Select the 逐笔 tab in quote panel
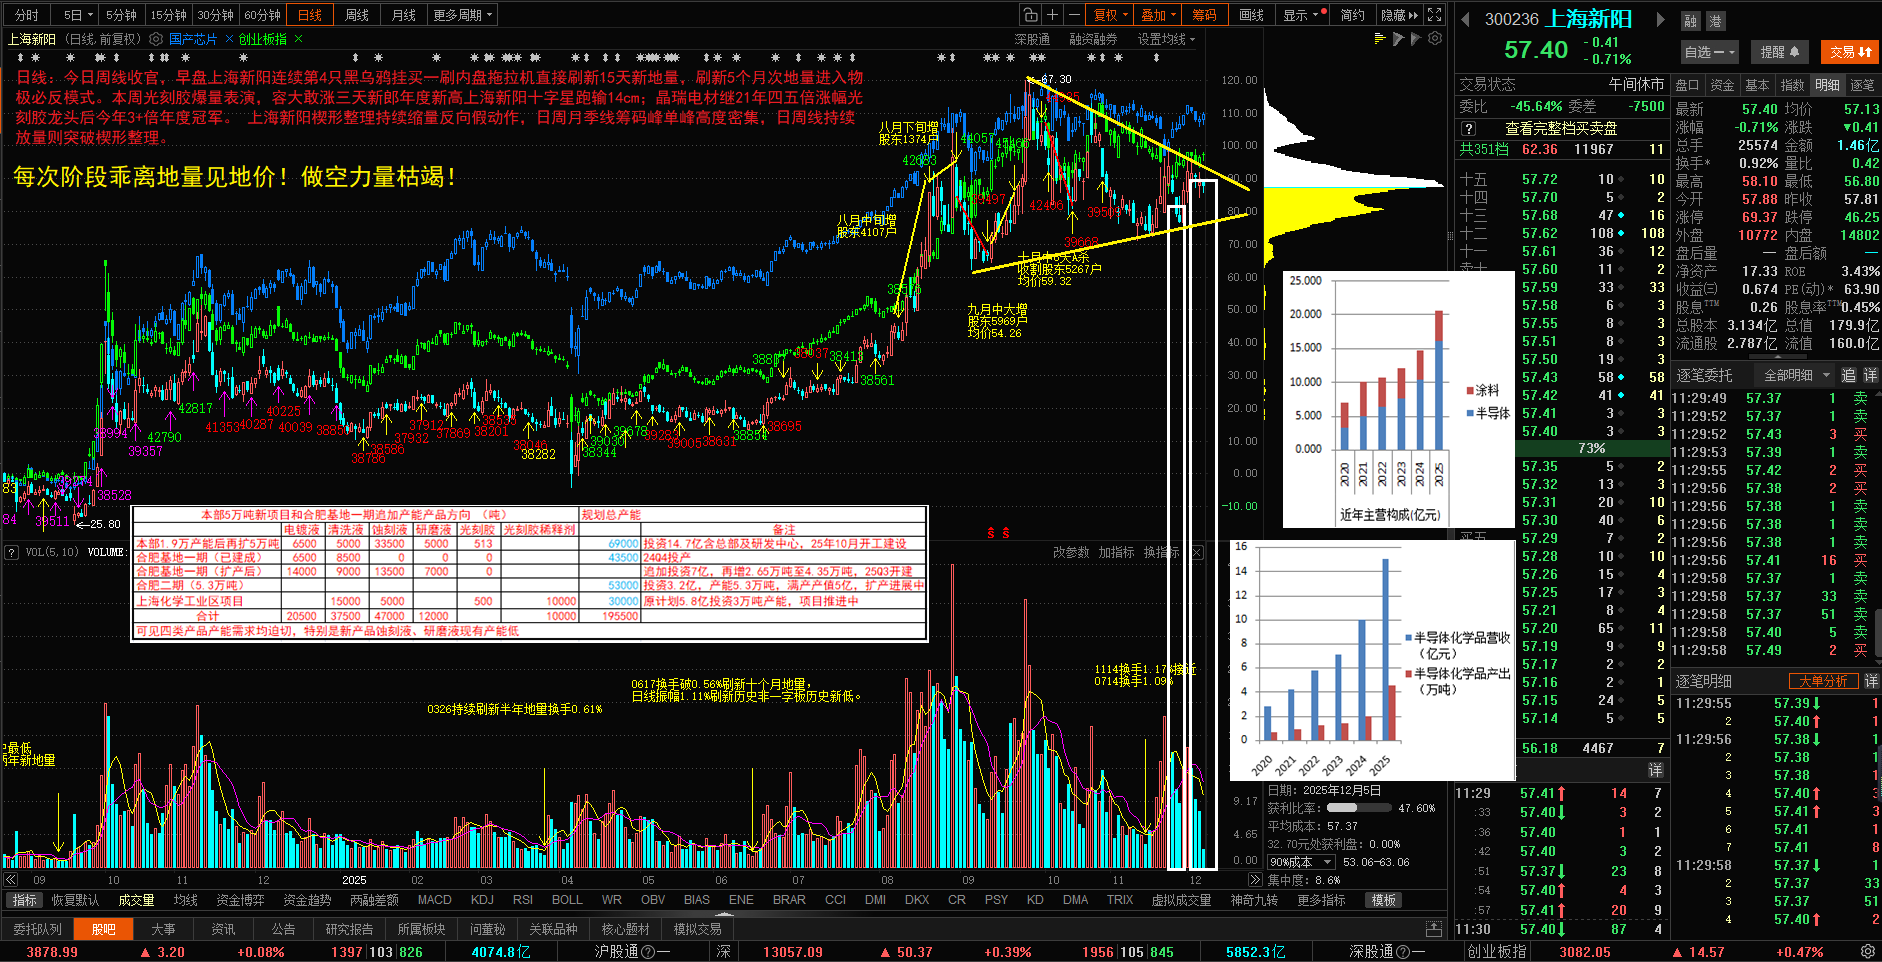 [1862, 85]
